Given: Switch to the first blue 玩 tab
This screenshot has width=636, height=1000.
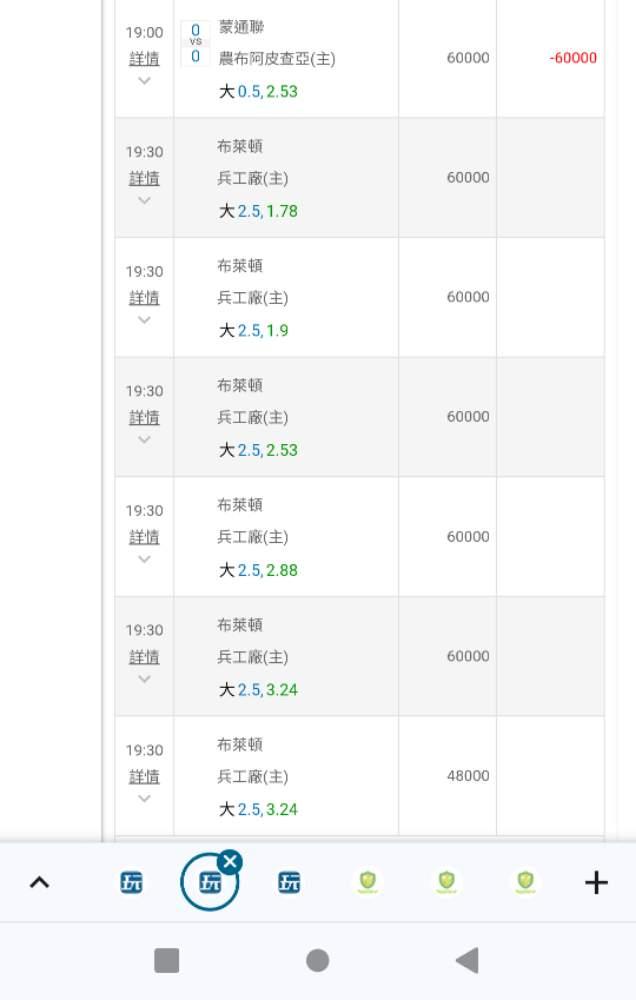Looking at the screenshot, I should pyautogui.click(x=131, y=883).
